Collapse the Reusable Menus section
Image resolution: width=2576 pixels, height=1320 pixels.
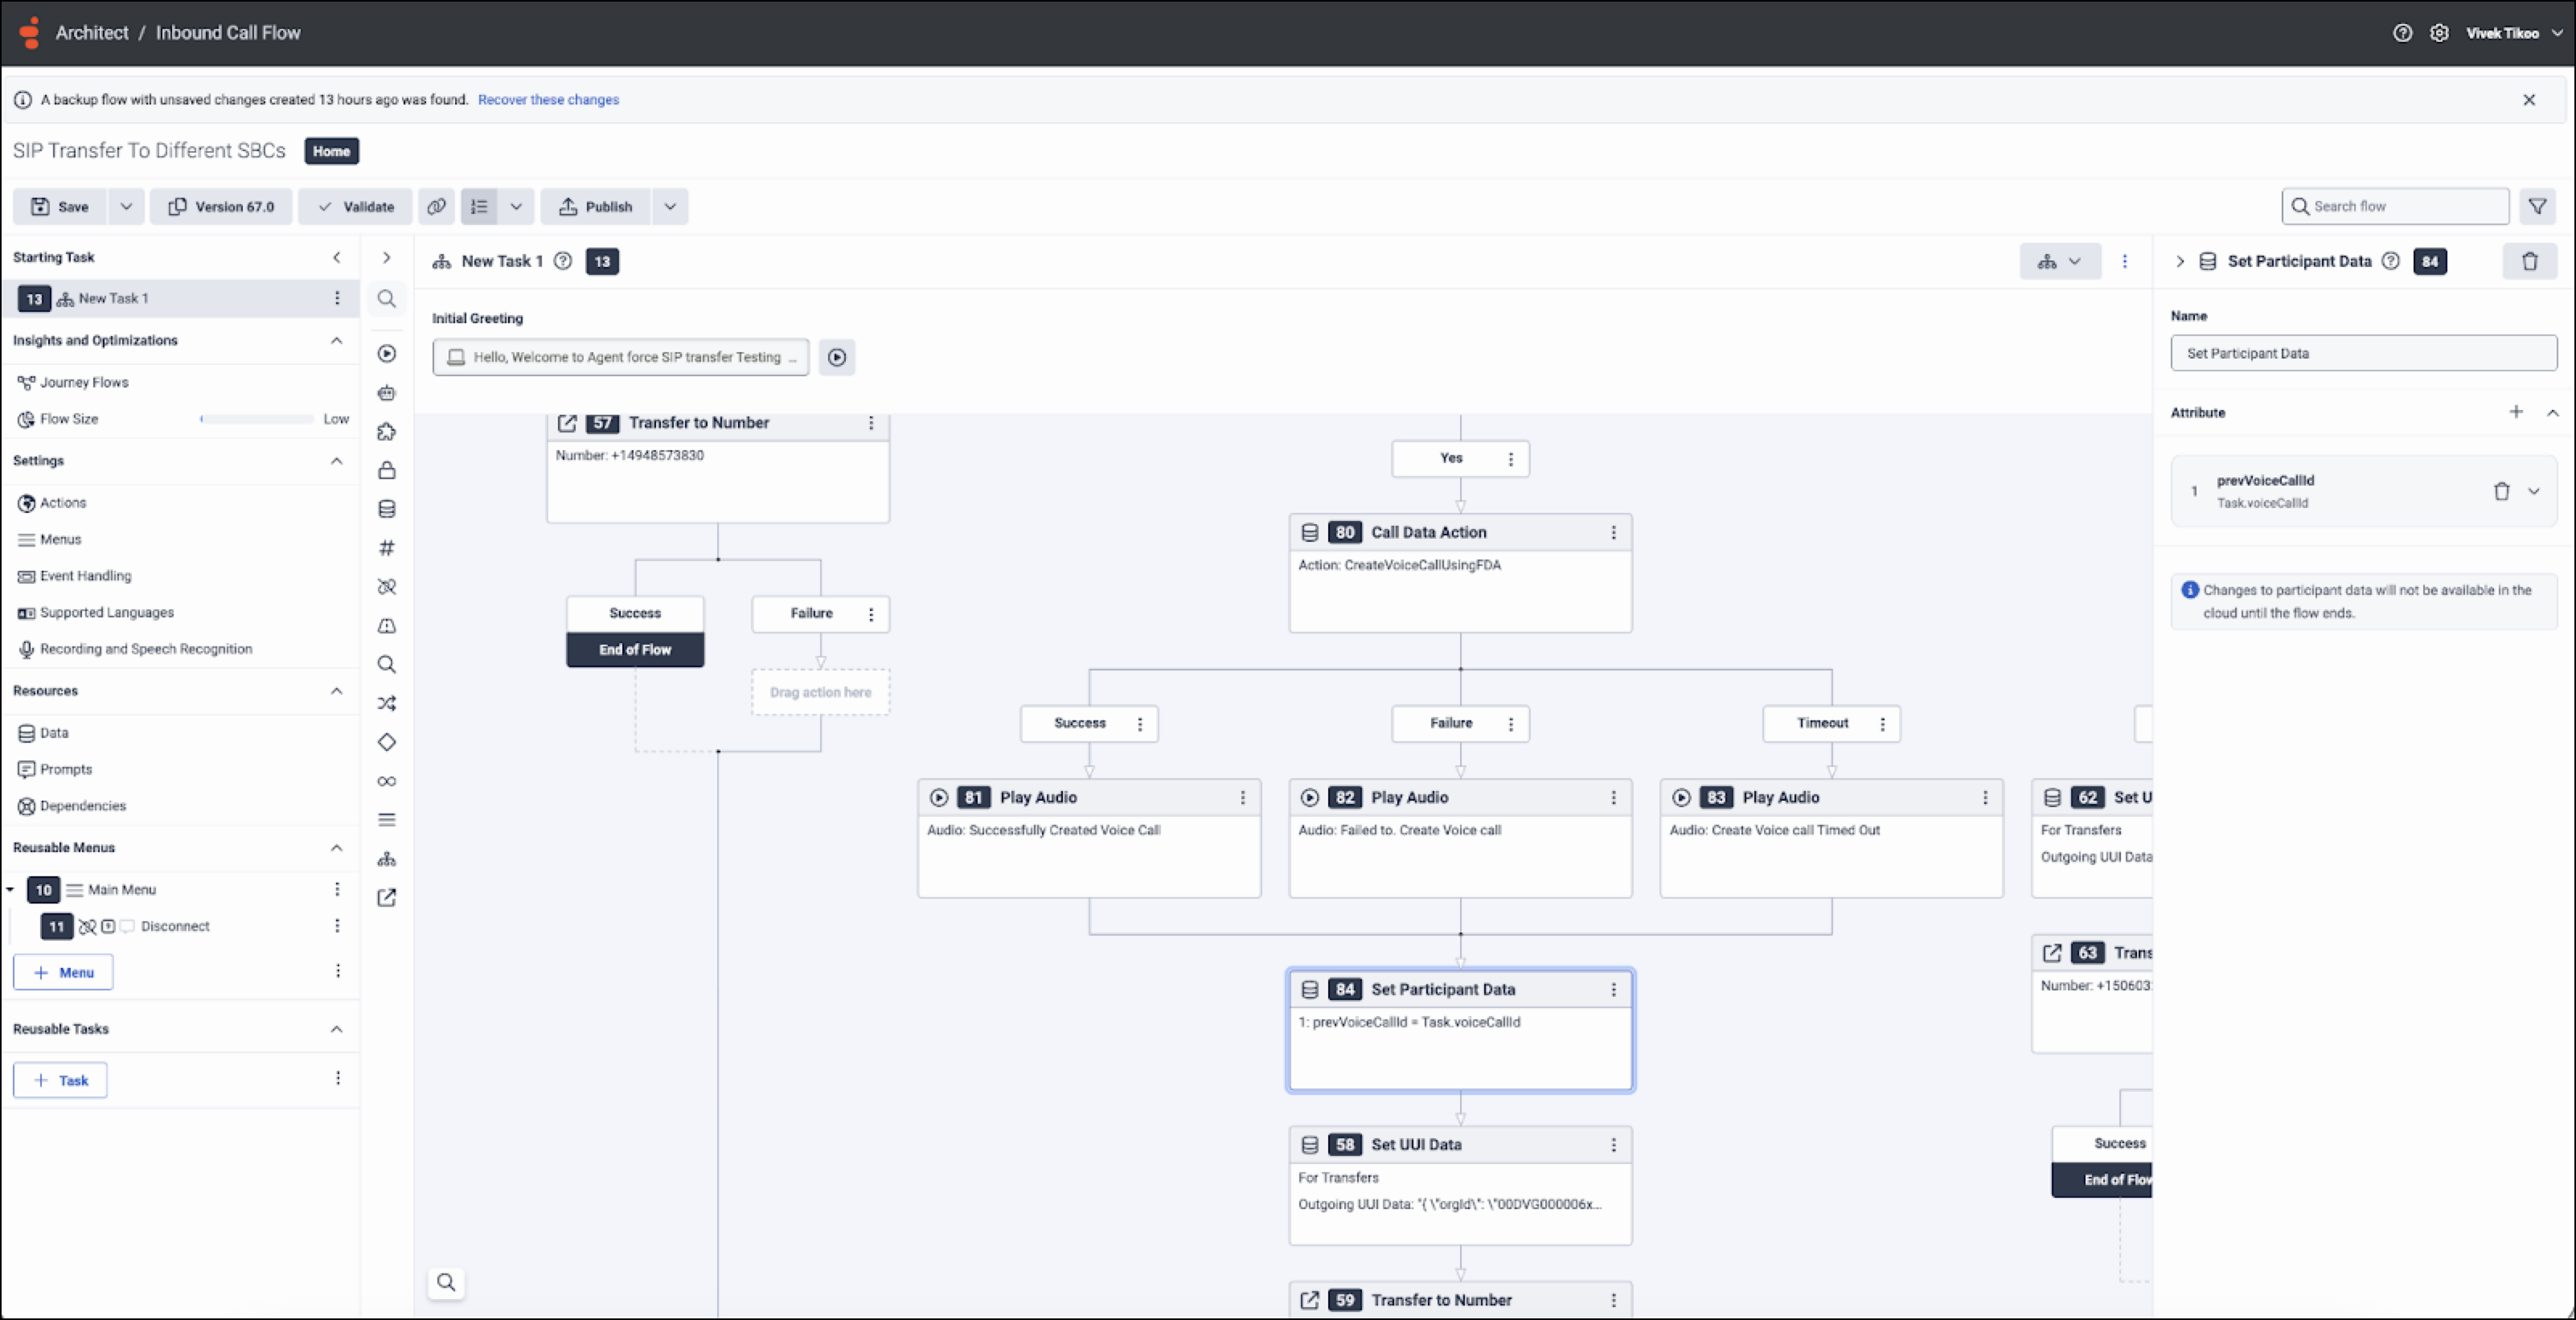pos(336,848)
